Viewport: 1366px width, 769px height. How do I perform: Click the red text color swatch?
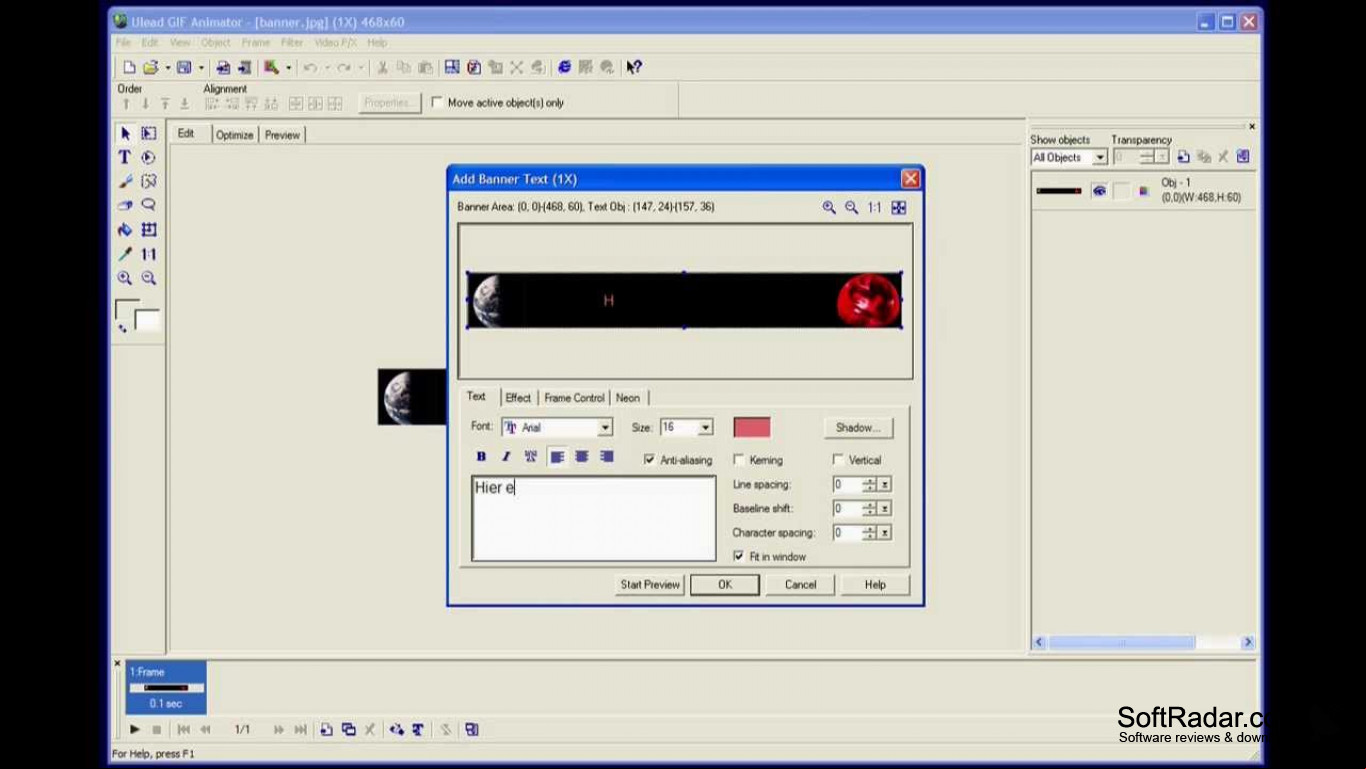[752, 427]
